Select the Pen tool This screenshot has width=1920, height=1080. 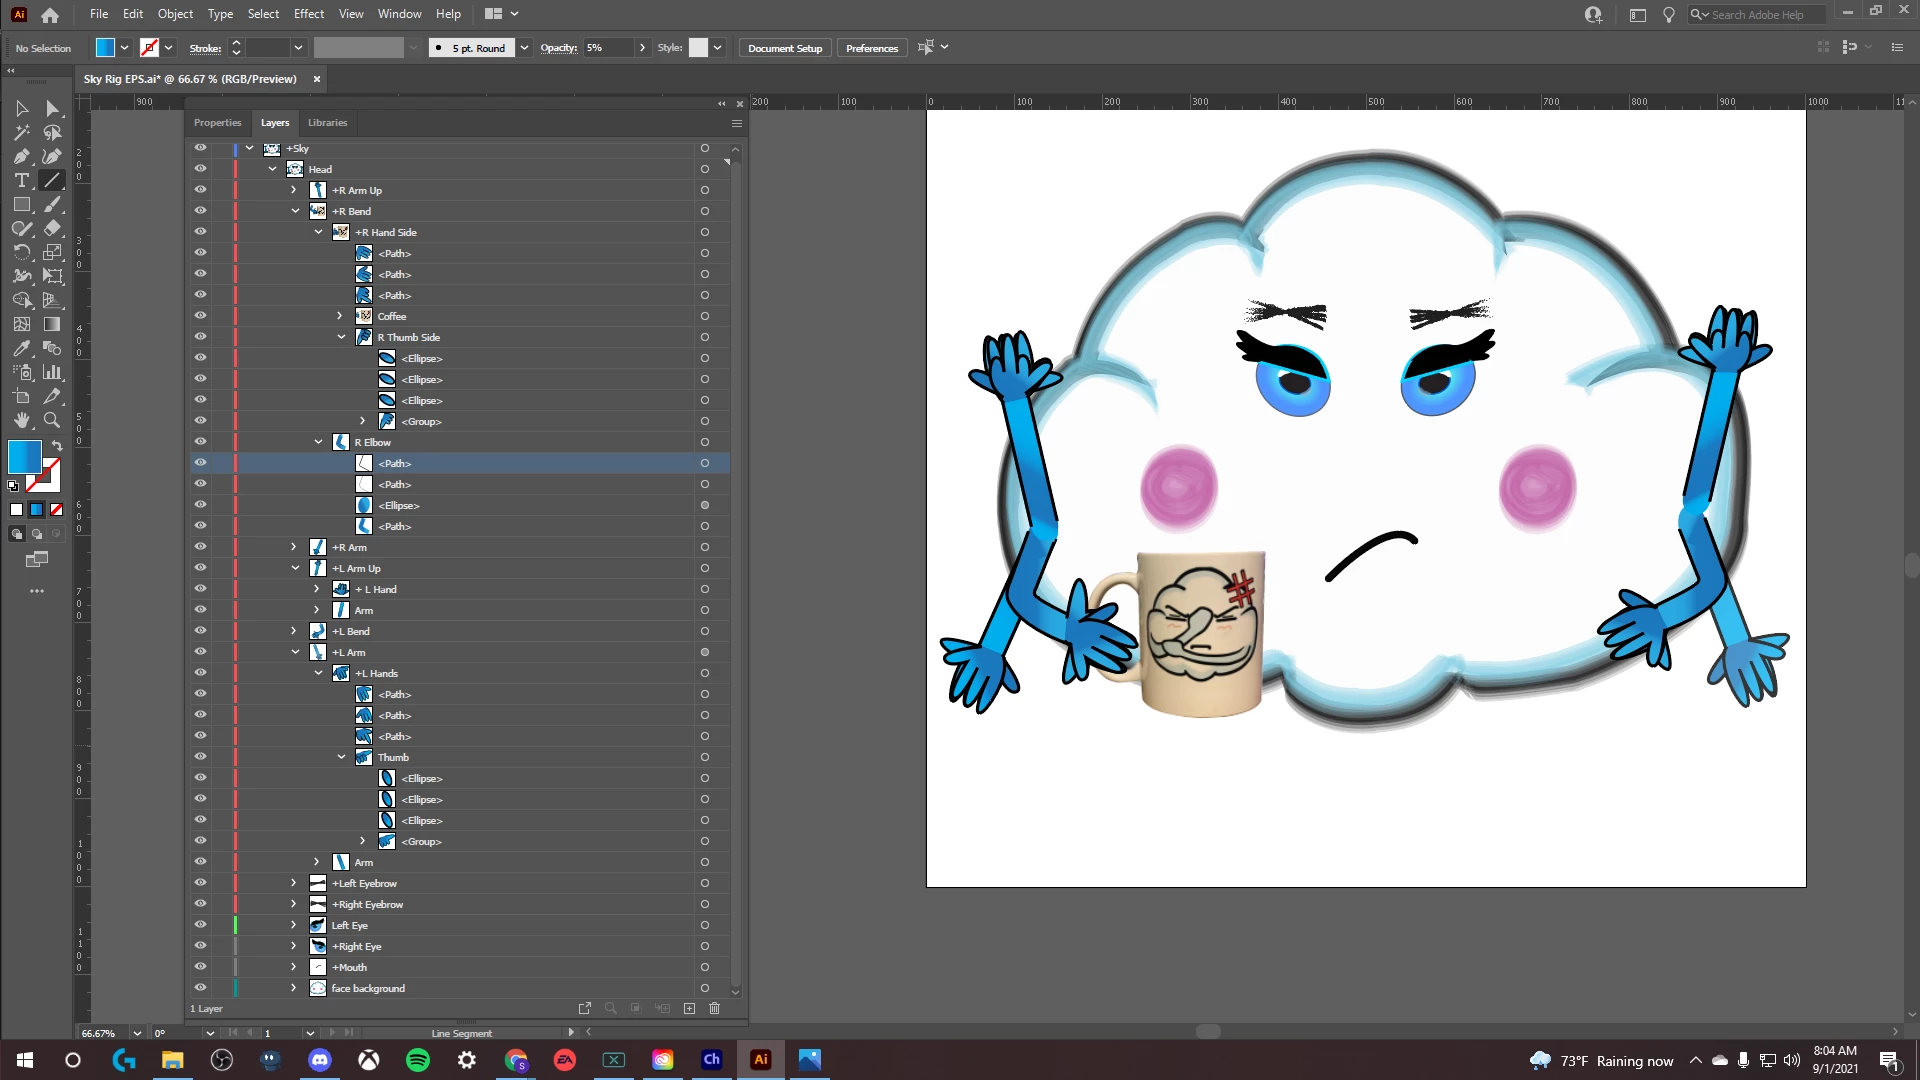(x=21, y=156)
